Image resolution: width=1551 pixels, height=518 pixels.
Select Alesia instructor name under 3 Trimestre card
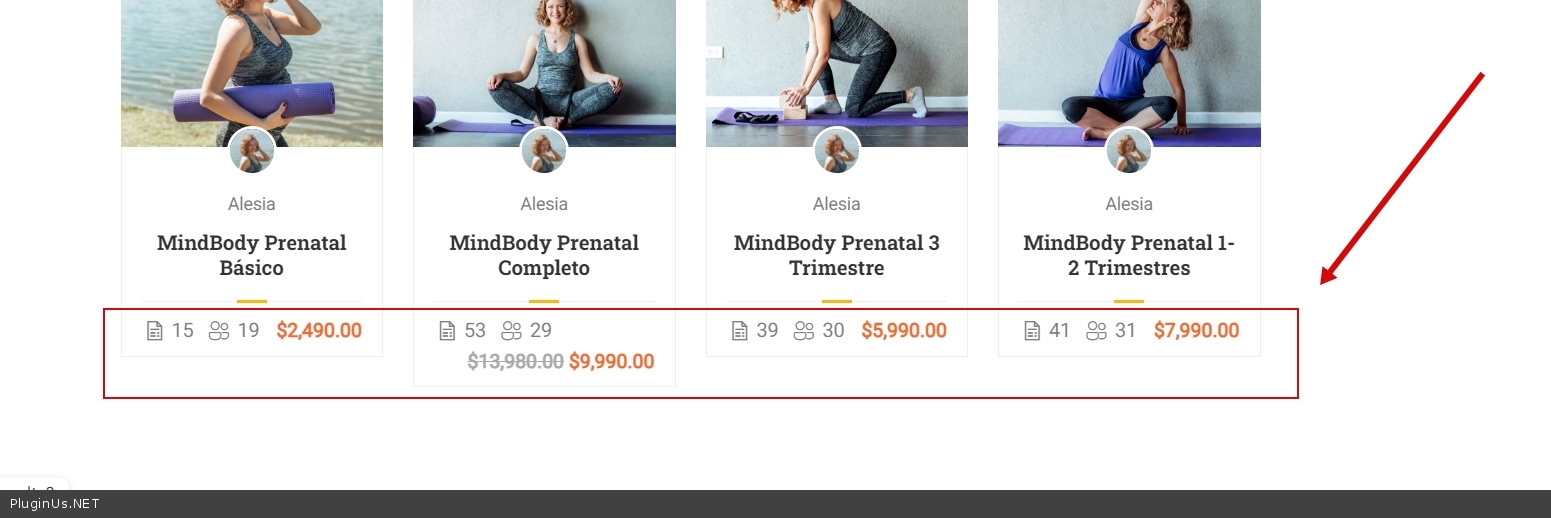(837, 204)
